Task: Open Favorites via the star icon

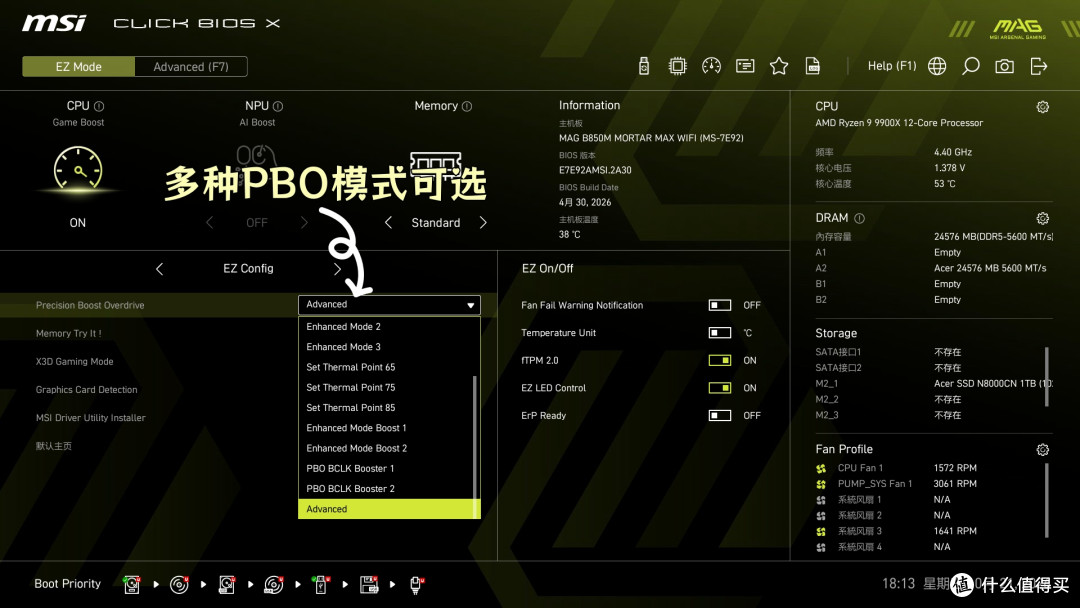Action: [779, 66]
